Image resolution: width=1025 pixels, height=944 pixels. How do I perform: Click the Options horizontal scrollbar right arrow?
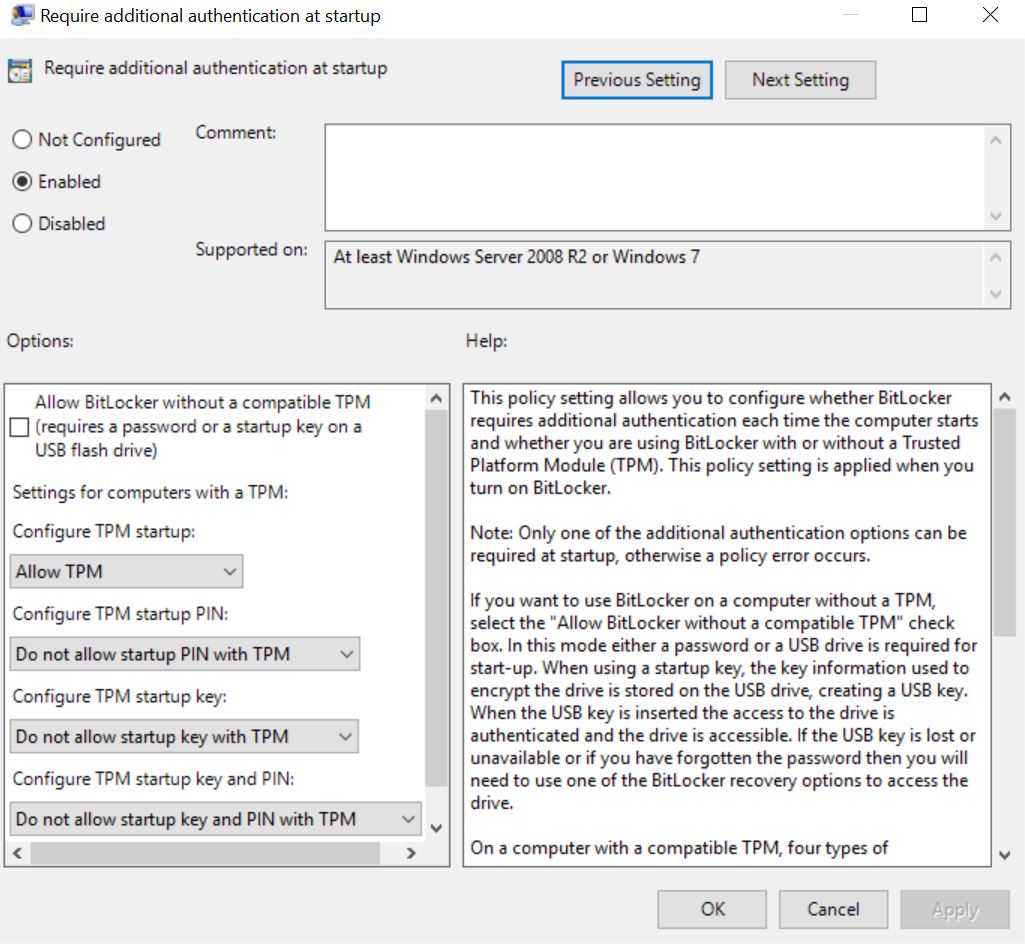coord(411,852)
